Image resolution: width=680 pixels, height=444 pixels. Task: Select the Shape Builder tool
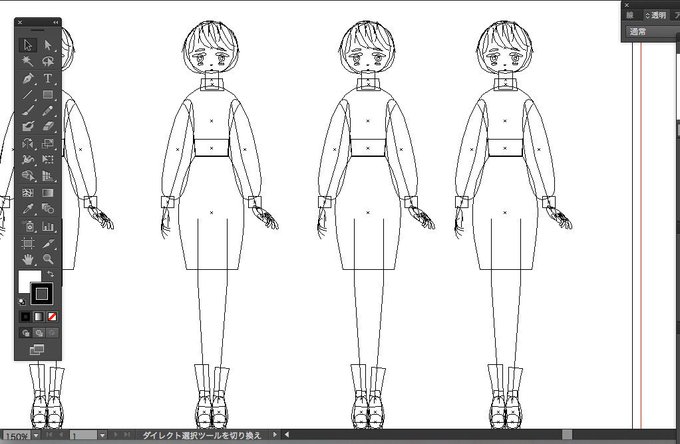tap(28, 176)
